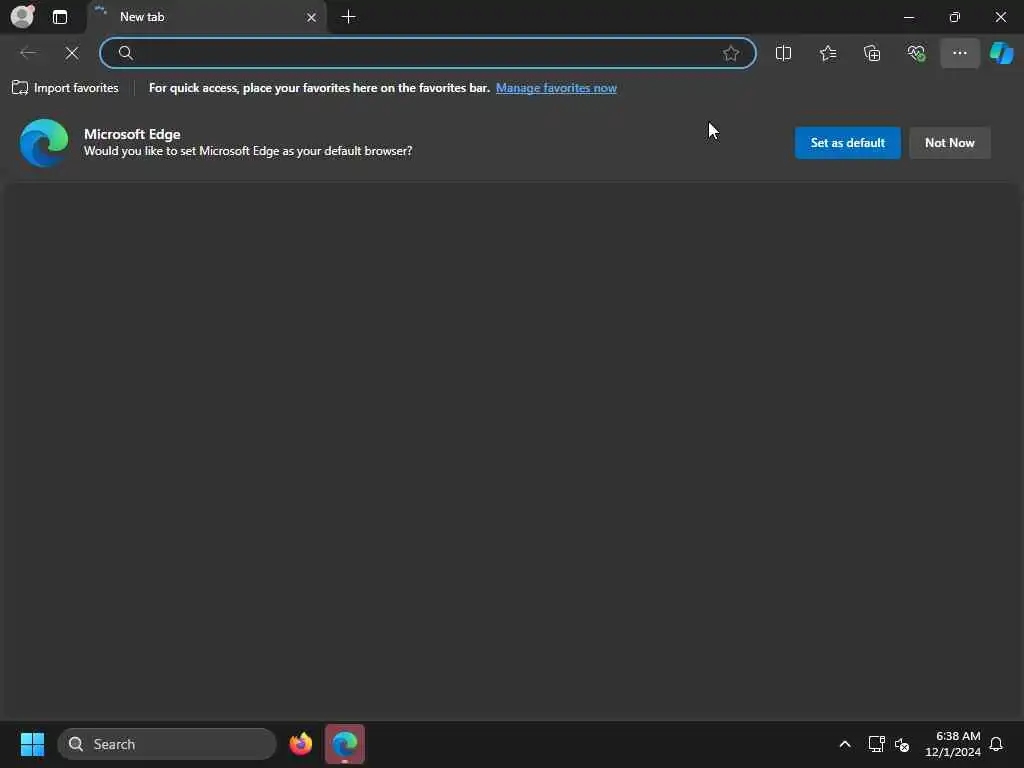Select the New tab tab
Image resolution: width=1024 pixels, height=768 pixels.
pos(206,17)
